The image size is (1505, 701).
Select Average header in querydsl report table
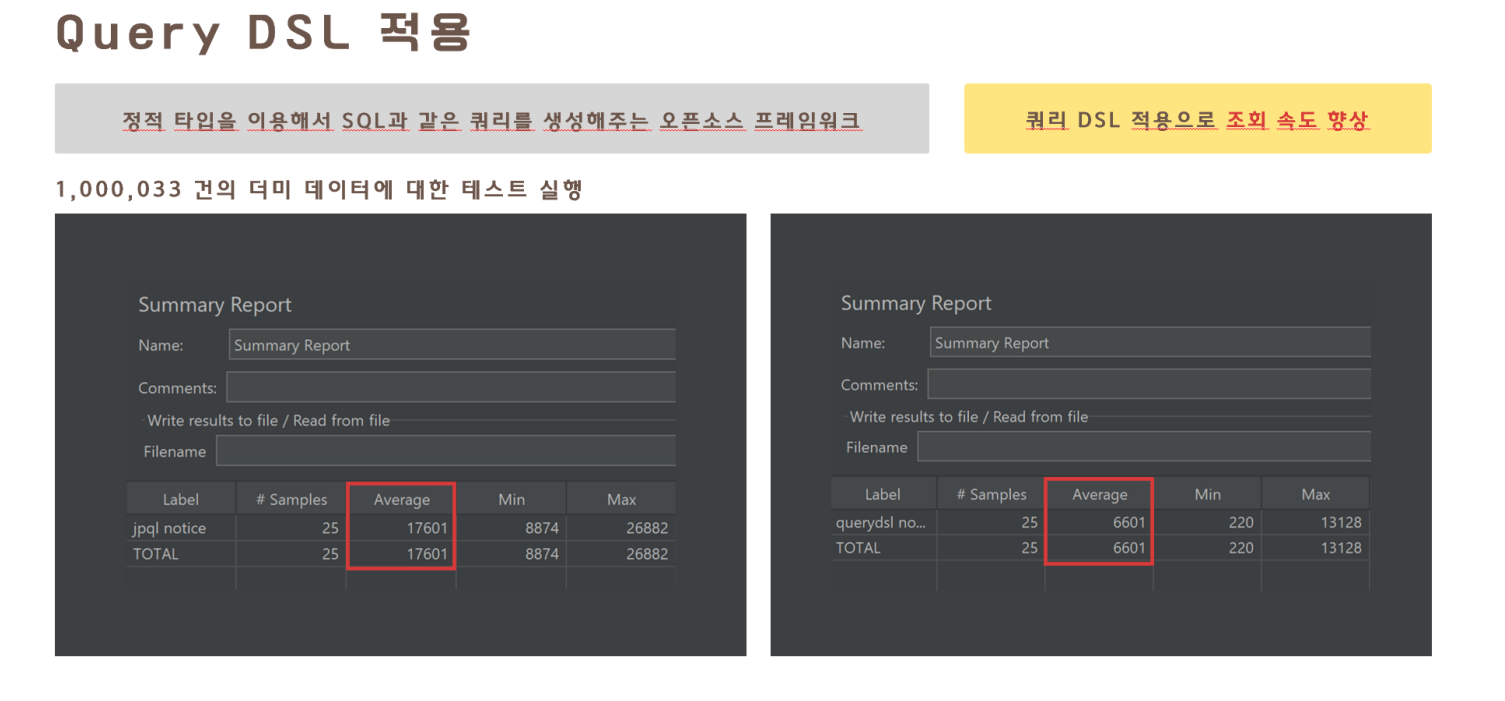click(1100, 494)
